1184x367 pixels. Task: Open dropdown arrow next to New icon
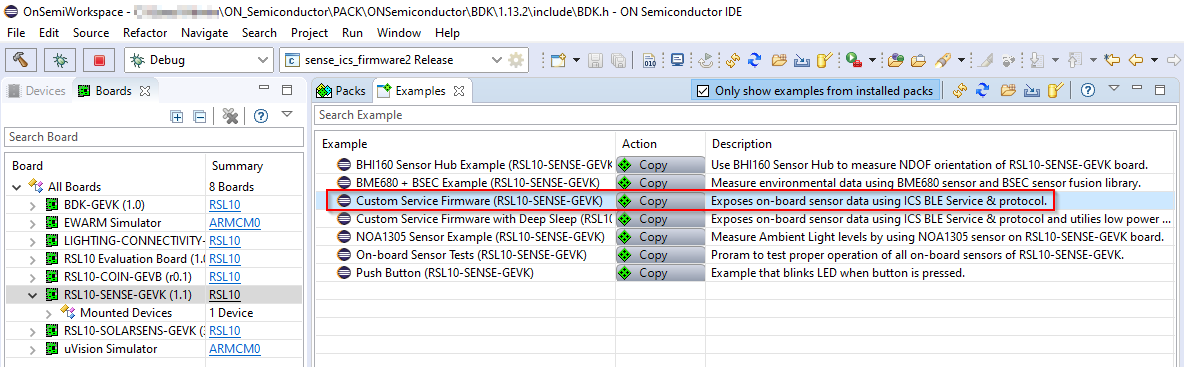576,60
